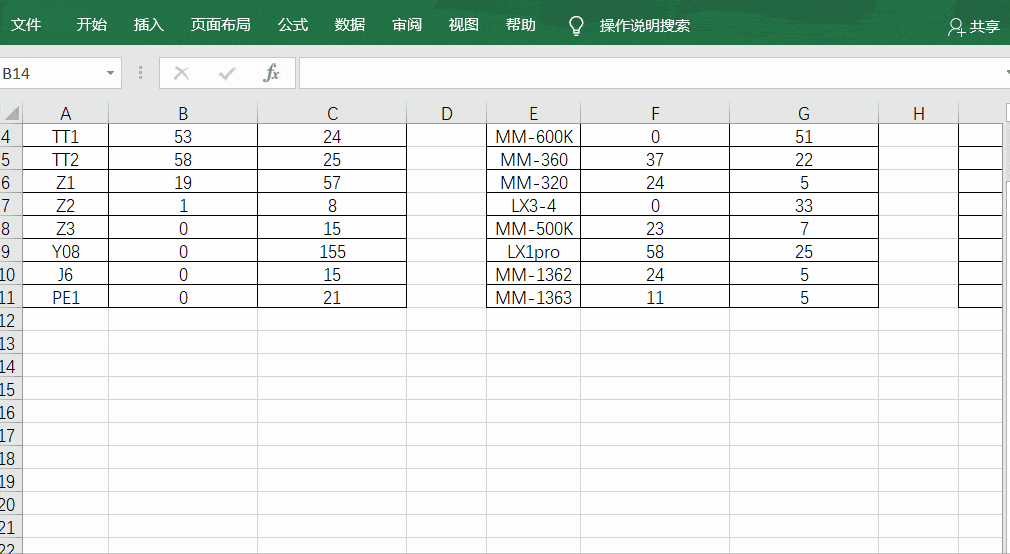The image size is (1010, 554).
Task: Select column header C
Action: 332,114
